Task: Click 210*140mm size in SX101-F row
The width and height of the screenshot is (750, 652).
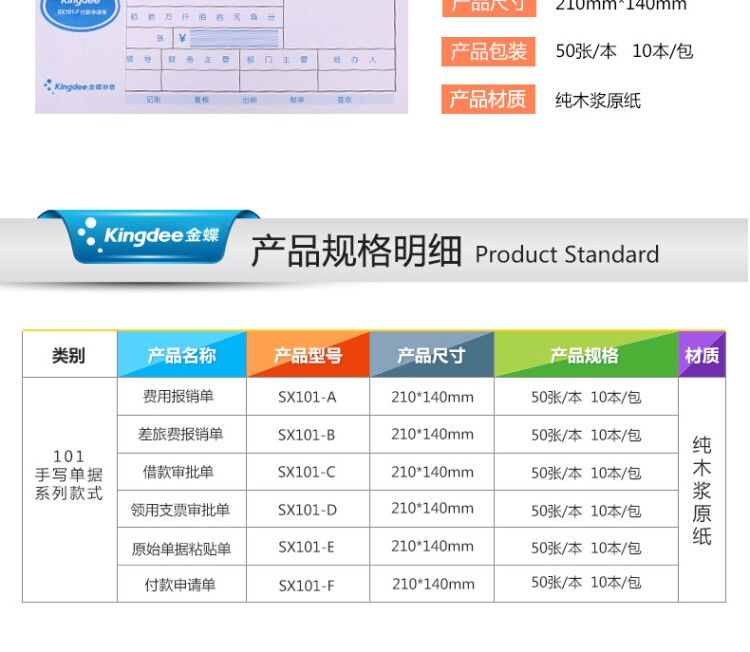Action: point(433,584)
